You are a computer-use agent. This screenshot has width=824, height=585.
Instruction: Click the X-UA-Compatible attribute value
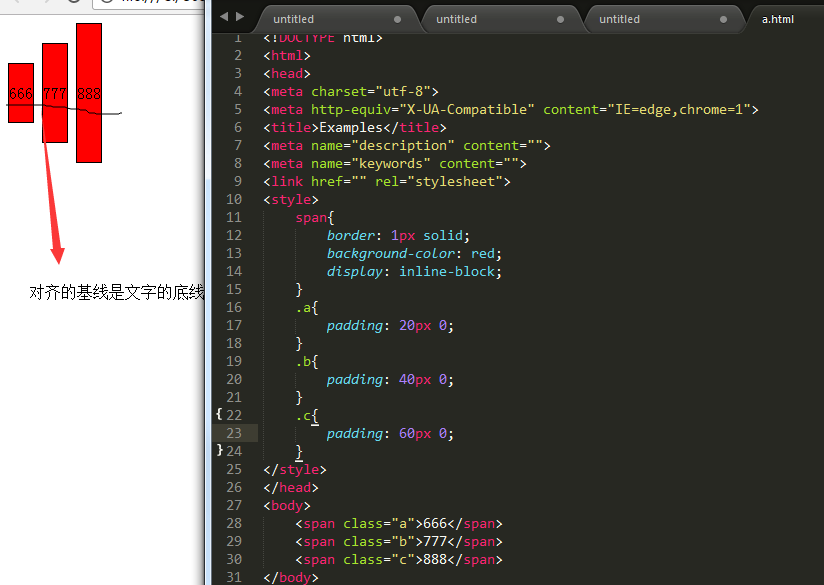click(x=467, y=109)
